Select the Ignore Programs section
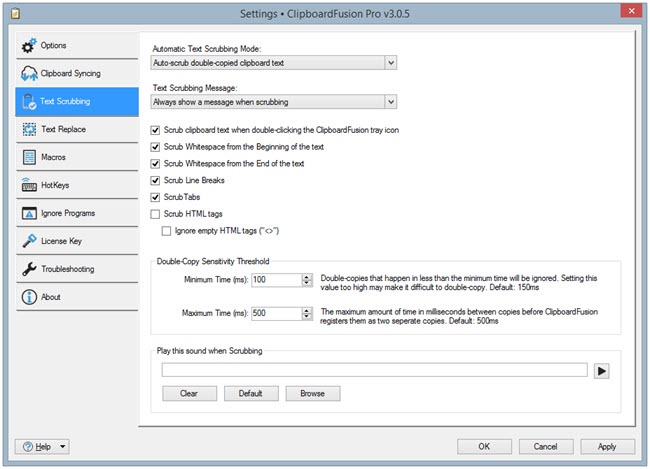This screenshot has width=650, height=469. pyautogui.click(x=77, y=214)
